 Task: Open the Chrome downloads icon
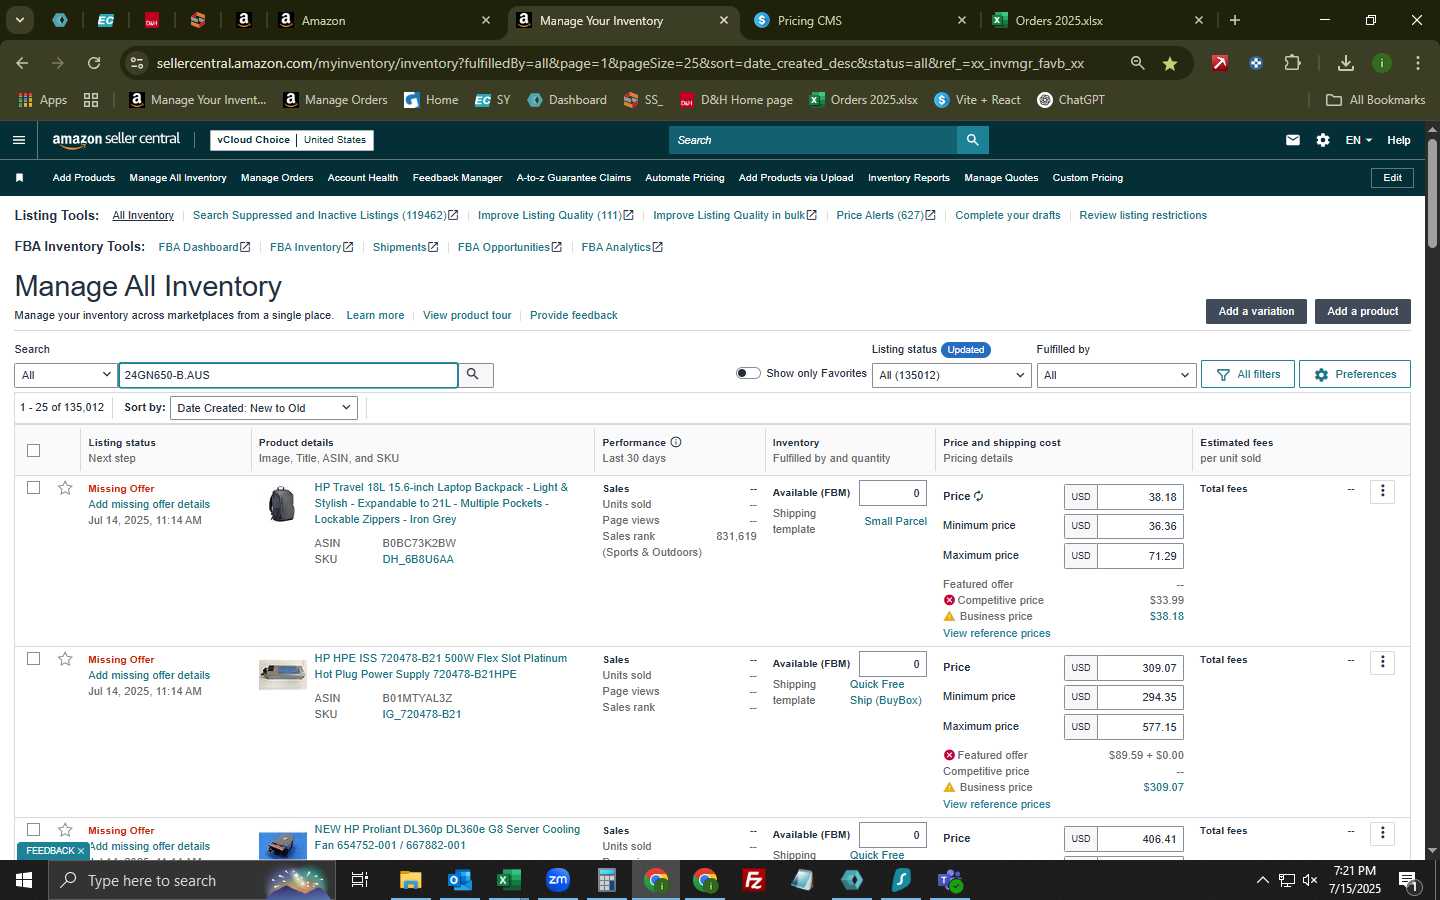[1345, 63]
